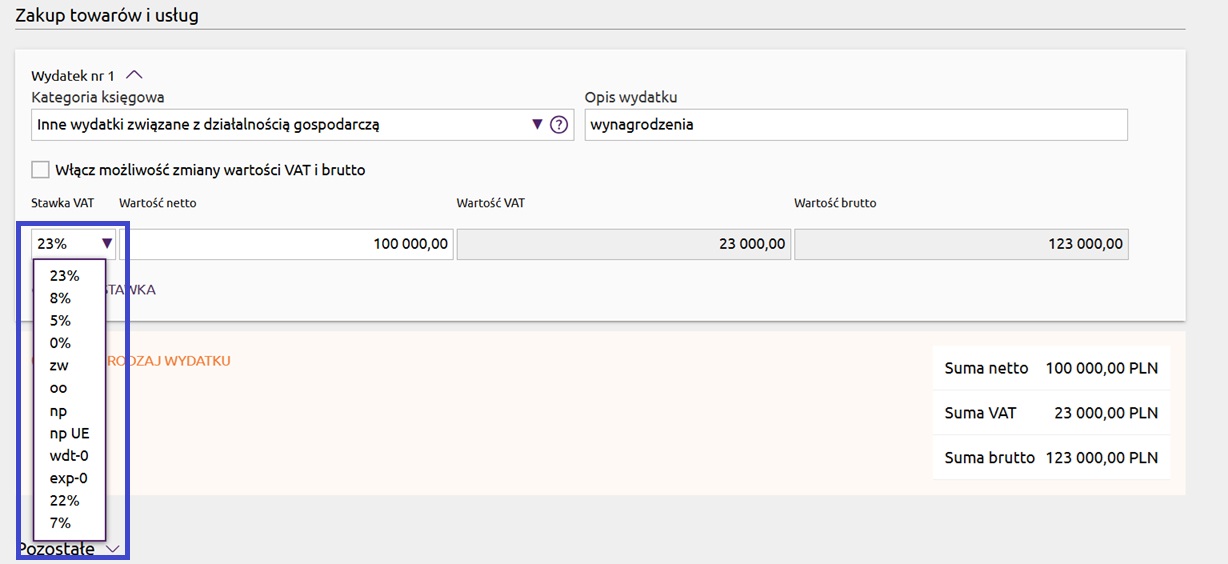1228x564 pixels.
Task: Collapse the Wydatek nr 1 section
Action: pos(134,75)
